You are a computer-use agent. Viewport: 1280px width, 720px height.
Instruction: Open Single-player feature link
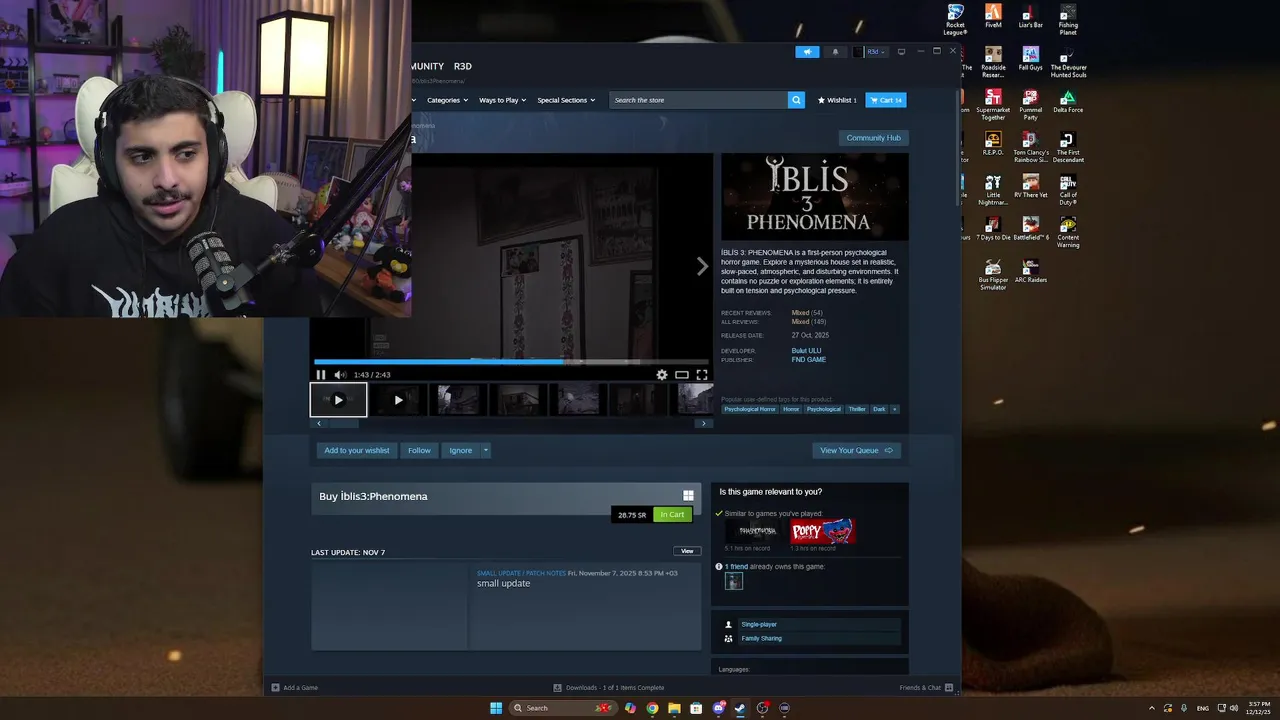[x=759, y=624]
